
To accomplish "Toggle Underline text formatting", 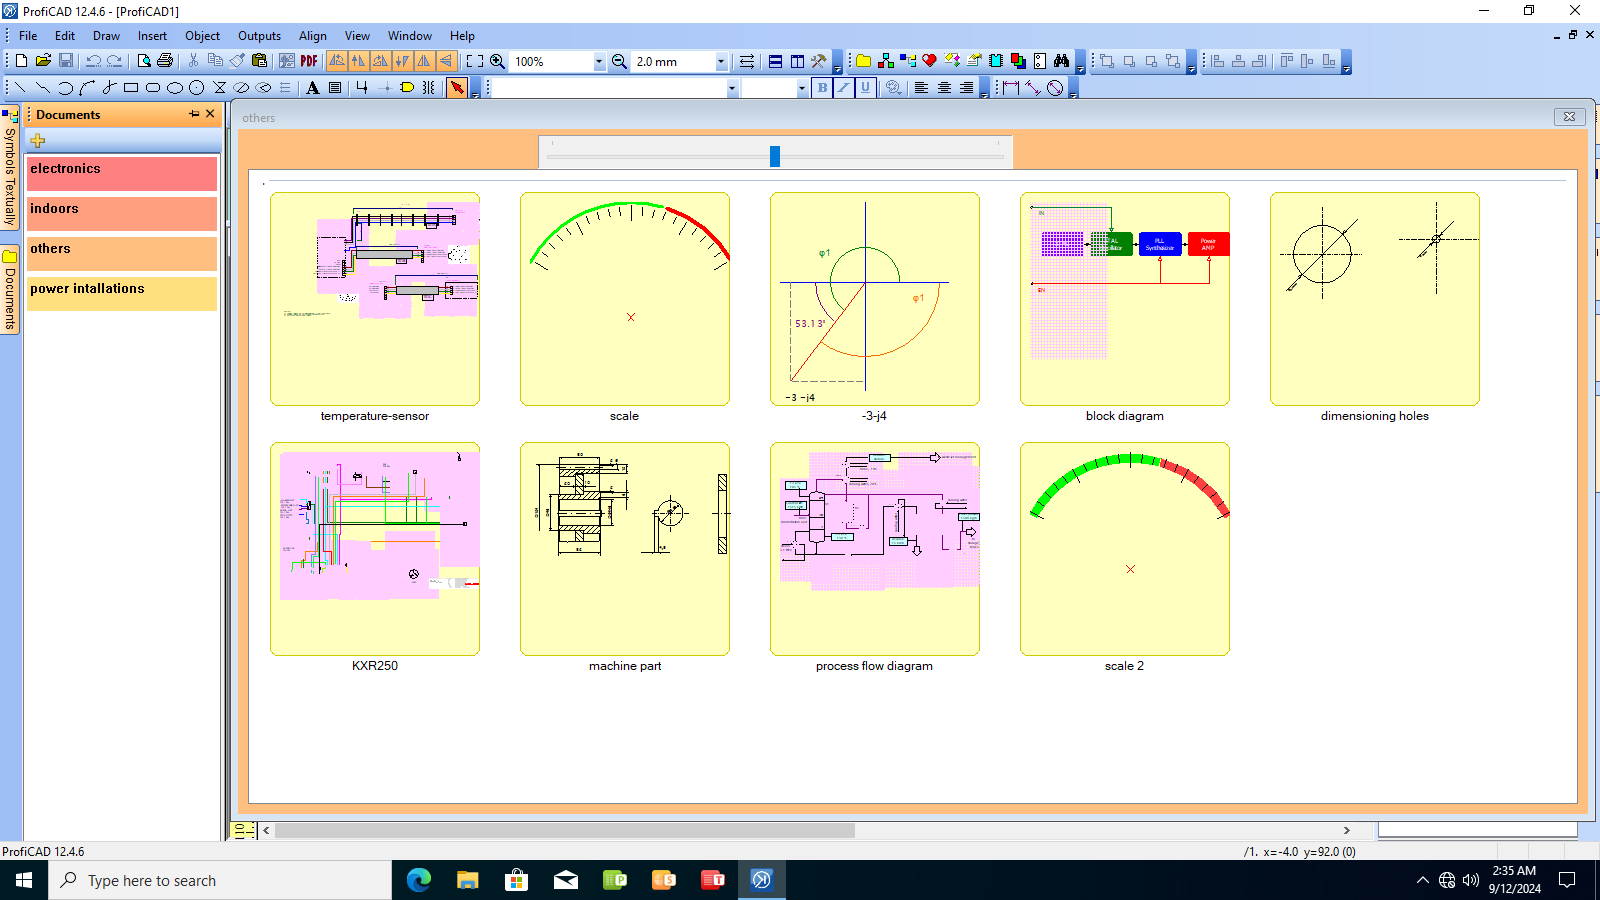I will point(866,88).
